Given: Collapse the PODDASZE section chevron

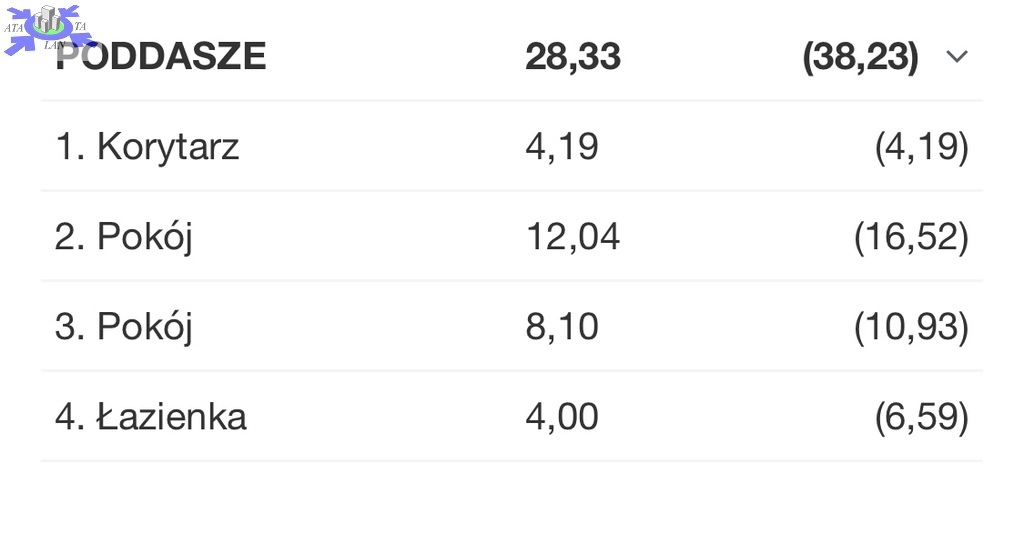Looking at the screenshot, I should [x=957, y=57].
